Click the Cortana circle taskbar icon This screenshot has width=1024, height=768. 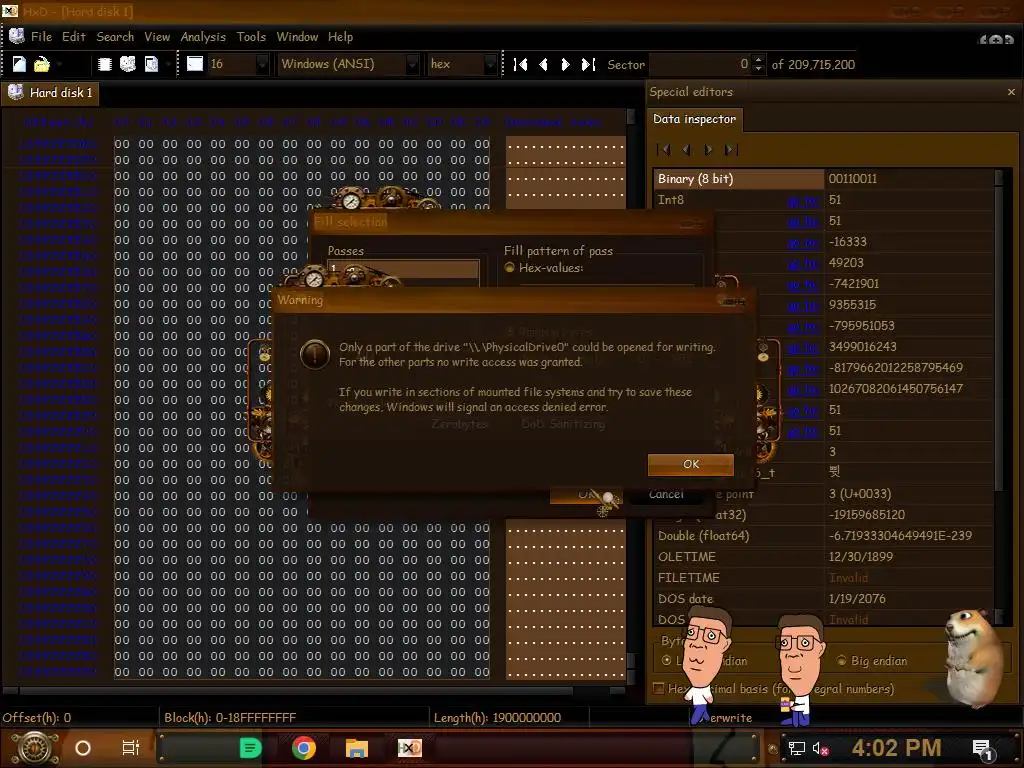coord(83,748)
